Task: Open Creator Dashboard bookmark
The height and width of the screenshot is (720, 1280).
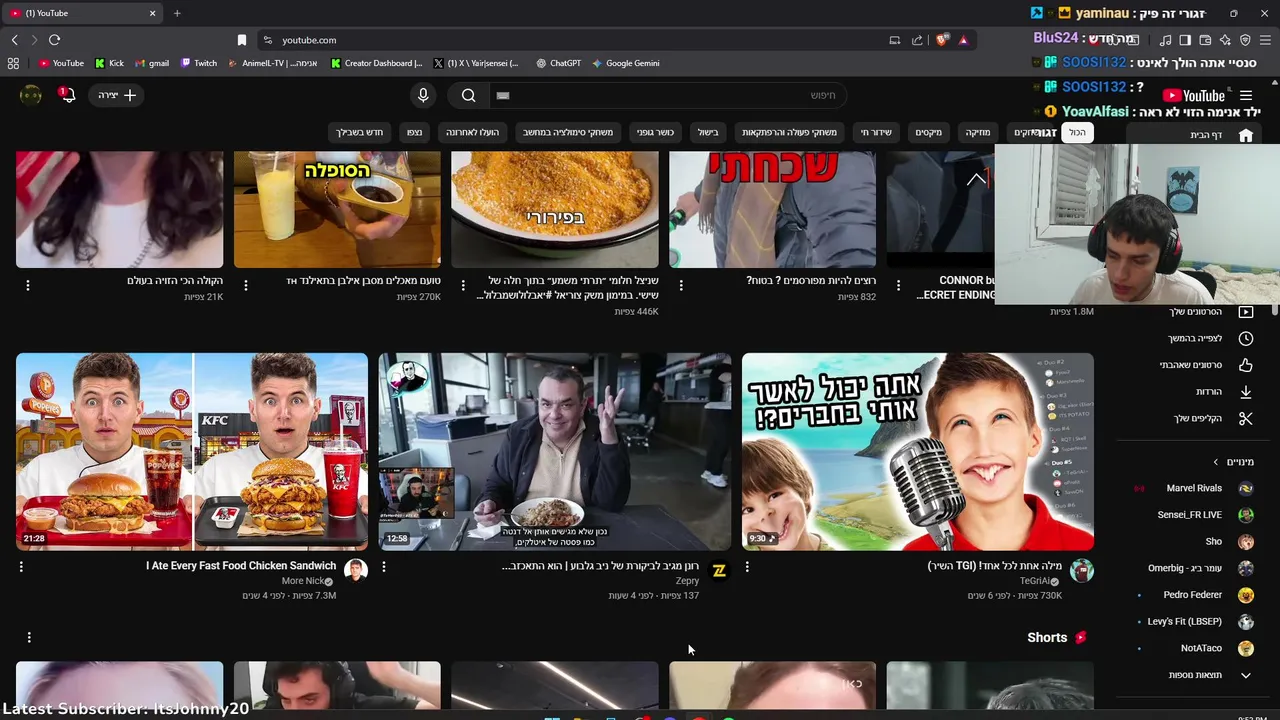Action: [x=377, y=63]
